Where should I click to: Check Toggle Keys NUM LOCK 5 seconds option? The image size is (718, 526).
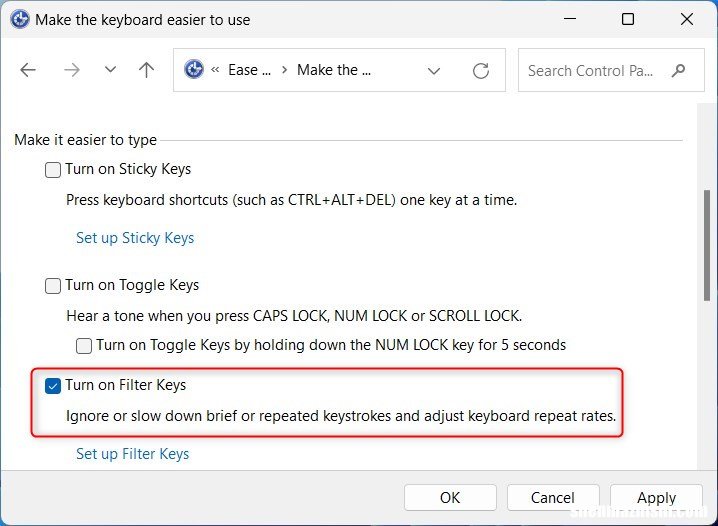pos(84,346)
